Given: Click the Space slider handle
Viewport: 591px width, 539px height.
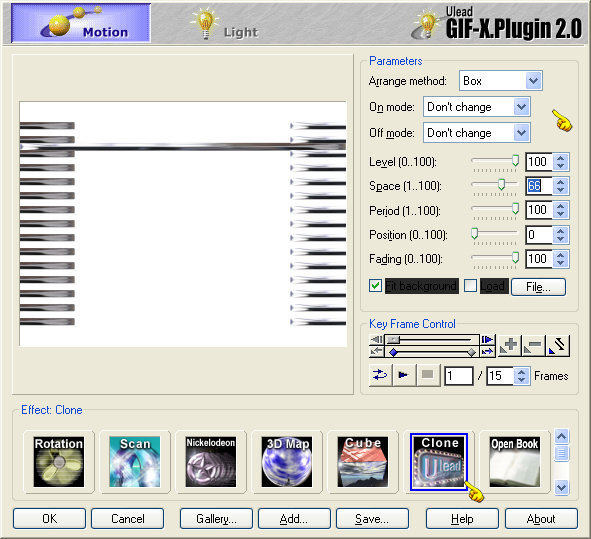Looking at the screenshot, I should pos(501,184).
